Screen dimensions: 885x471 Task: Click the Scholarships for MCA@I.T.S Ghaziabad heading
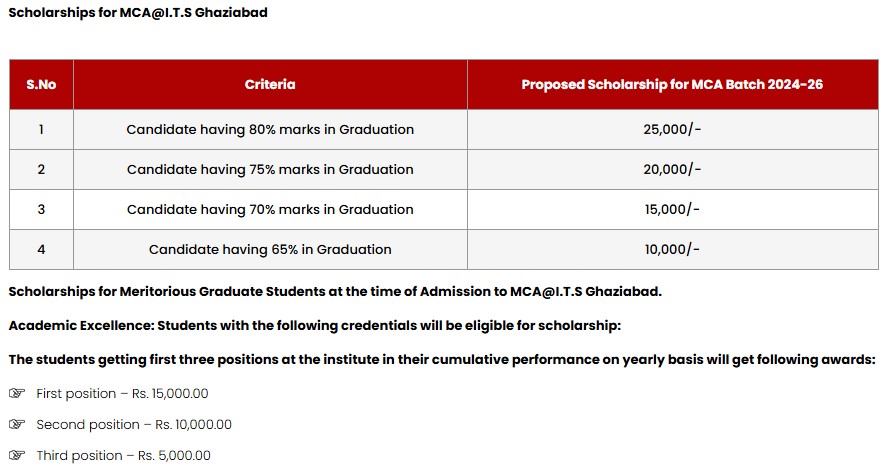pos(138,12)
